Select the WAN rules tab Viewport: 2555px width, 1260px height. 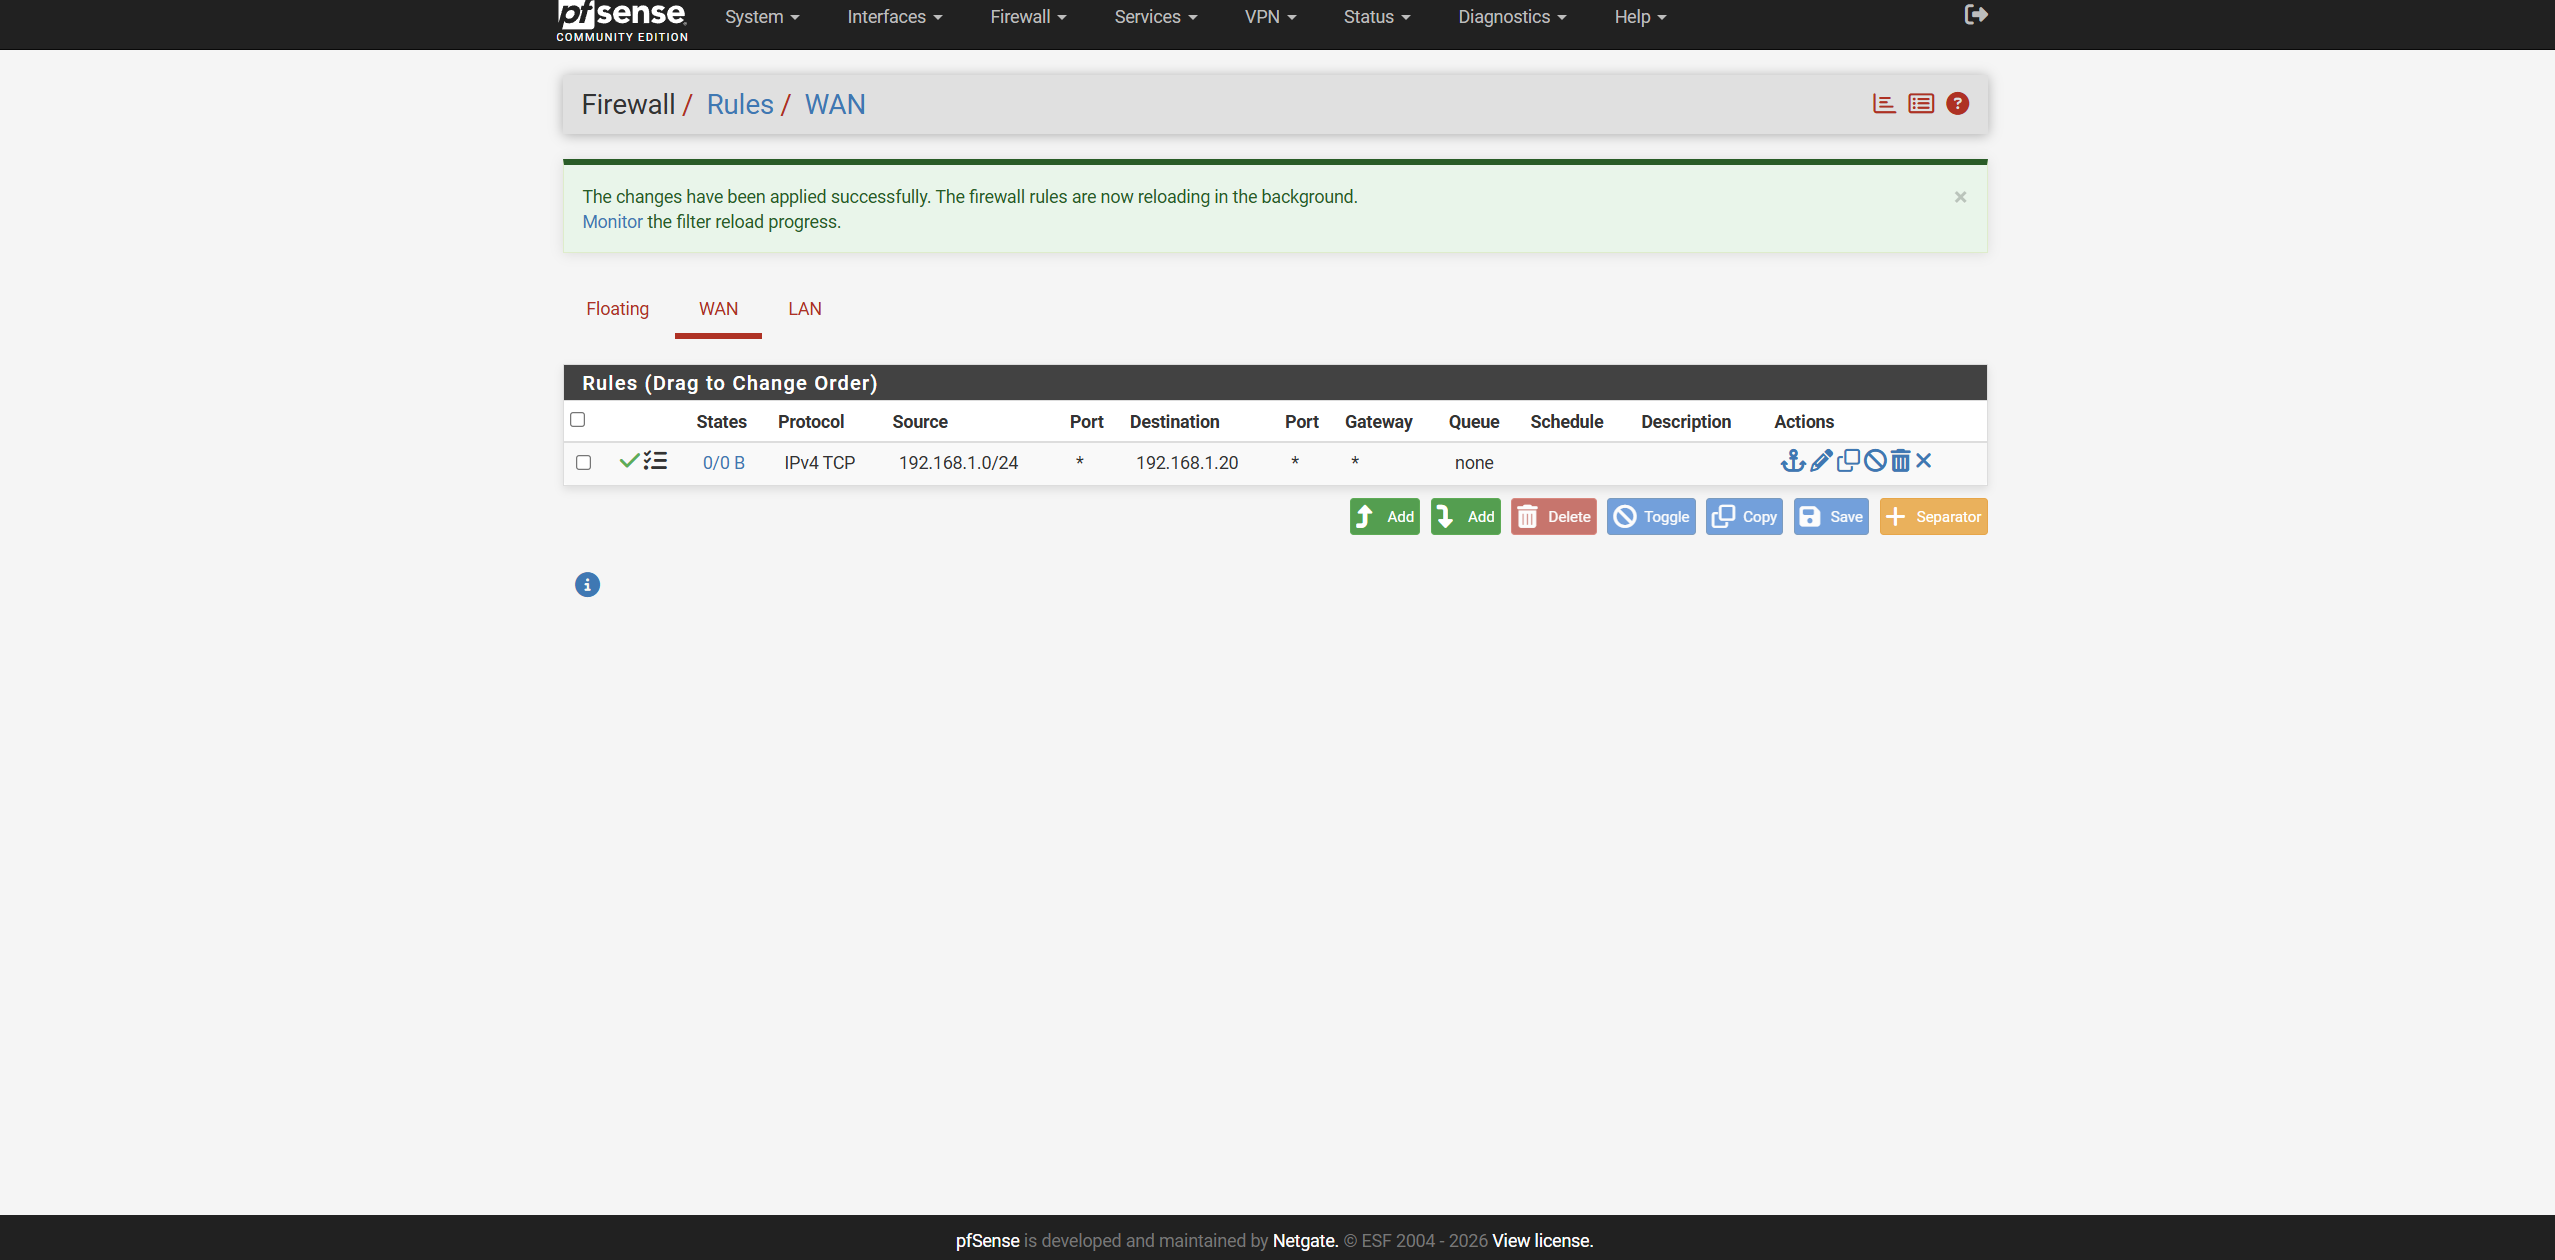click(718, 309)
